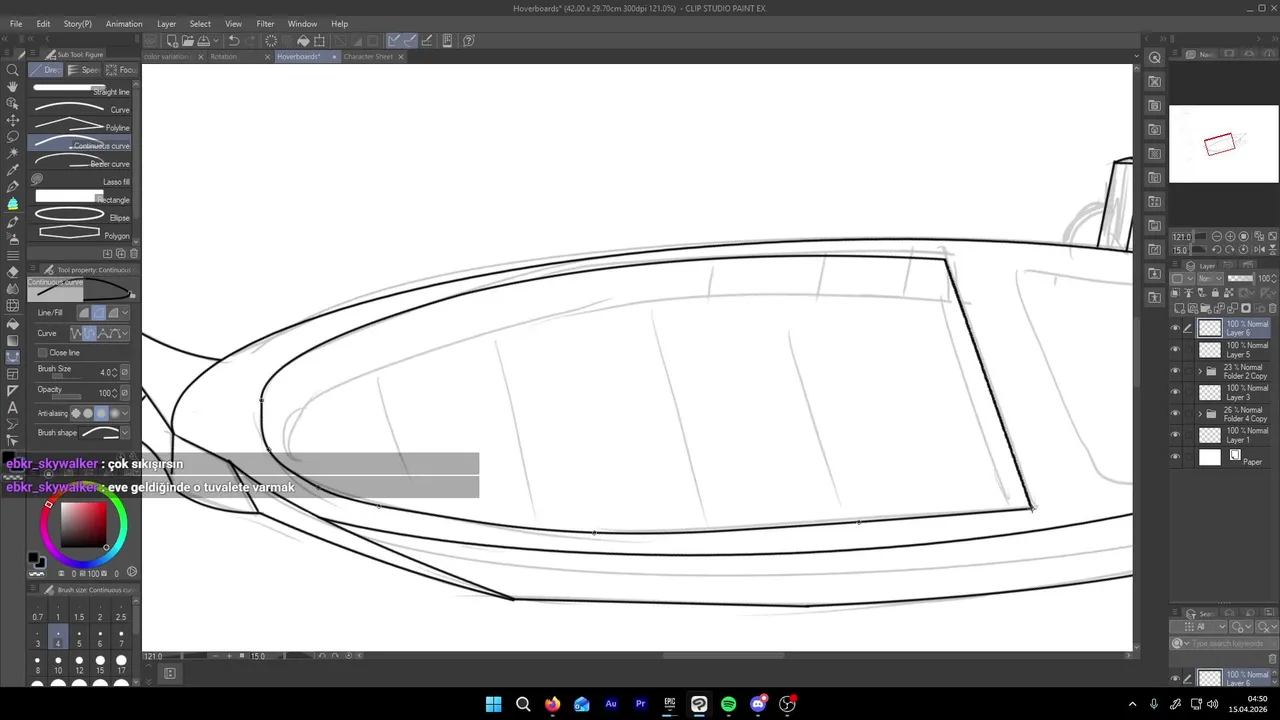The image size is (1280, 720).
Task: Select the Fill bucket tool
Action: pyautogui.click(x=13, y=323)
